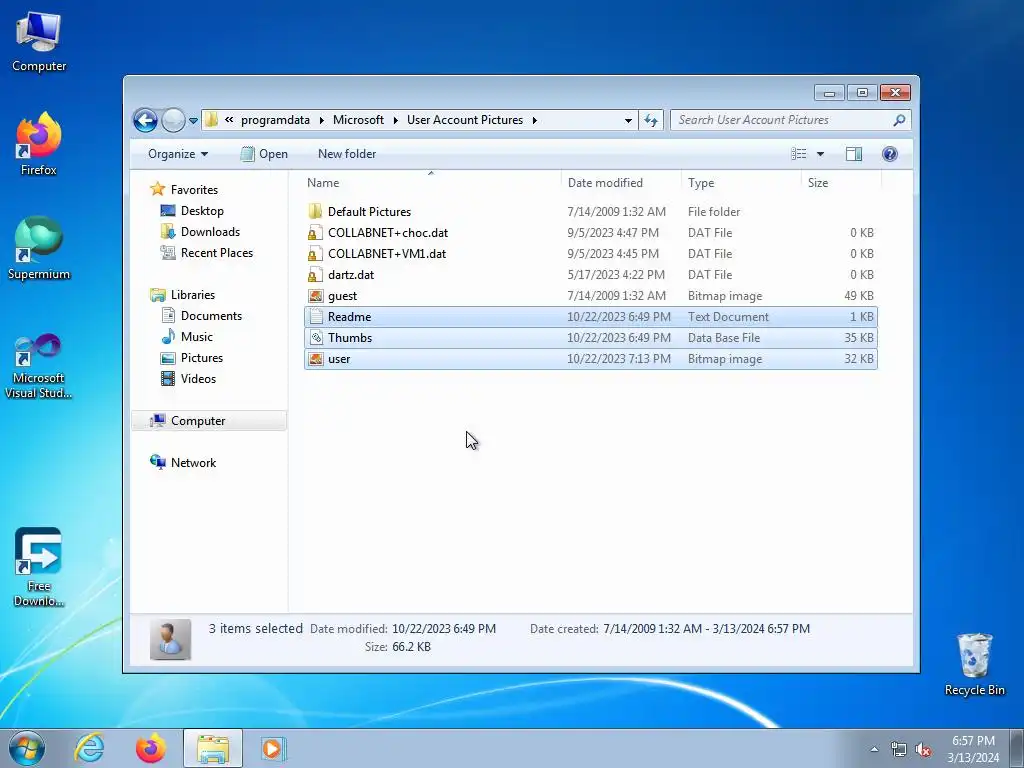Create a New folder from the toolbar
This screenshot has width=1024, height=768.
click(x=347, y=154)
